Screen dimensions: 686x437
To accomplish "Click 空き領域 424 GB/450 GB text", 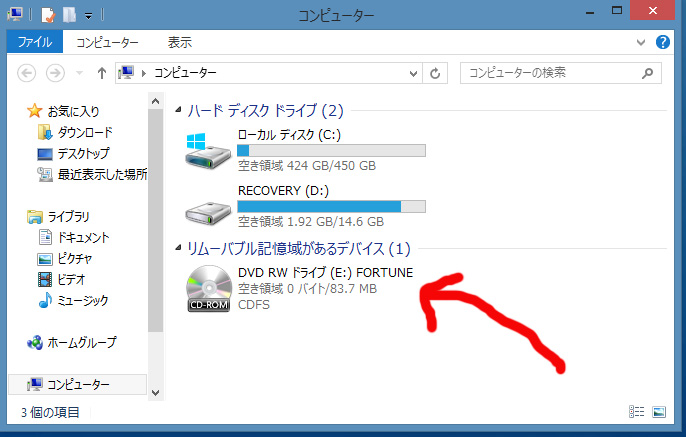I will coord(307,166).
